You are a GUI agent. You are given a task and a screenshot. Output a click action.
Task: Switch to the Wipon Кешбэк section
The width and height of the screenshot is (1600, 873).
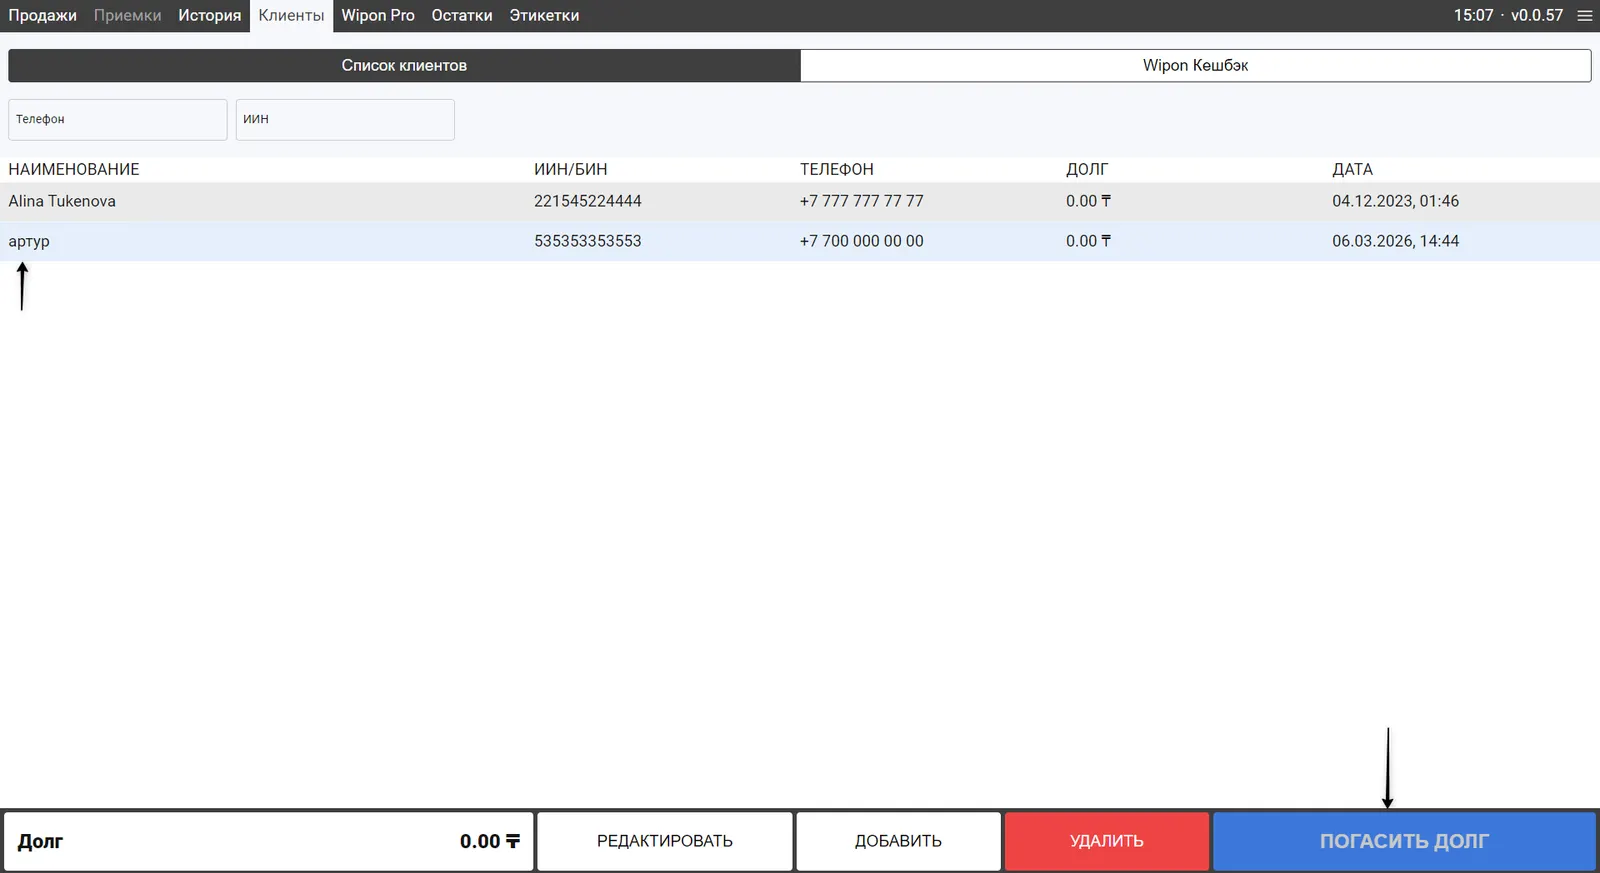point(1195,66)
